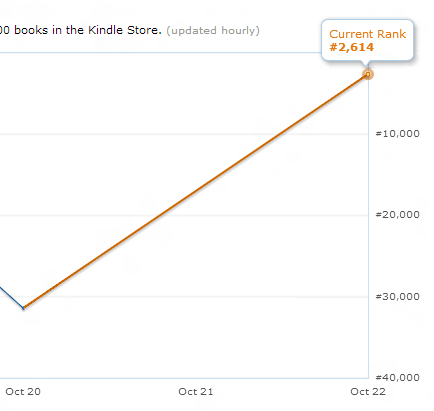Click the blue declining line segment
This screenshot has width=434, height=411.
11,297
